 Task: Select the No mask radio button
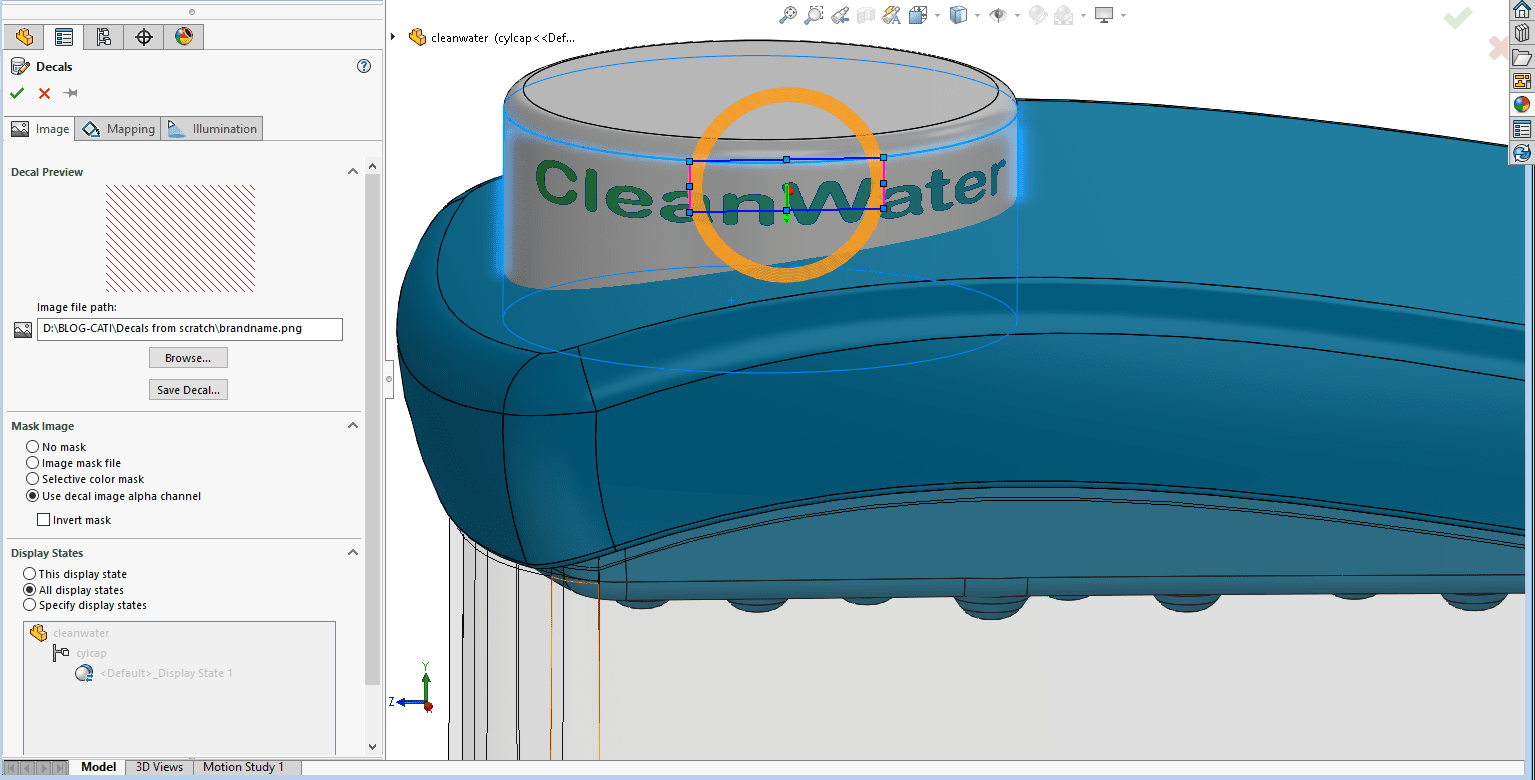[32, 447]
